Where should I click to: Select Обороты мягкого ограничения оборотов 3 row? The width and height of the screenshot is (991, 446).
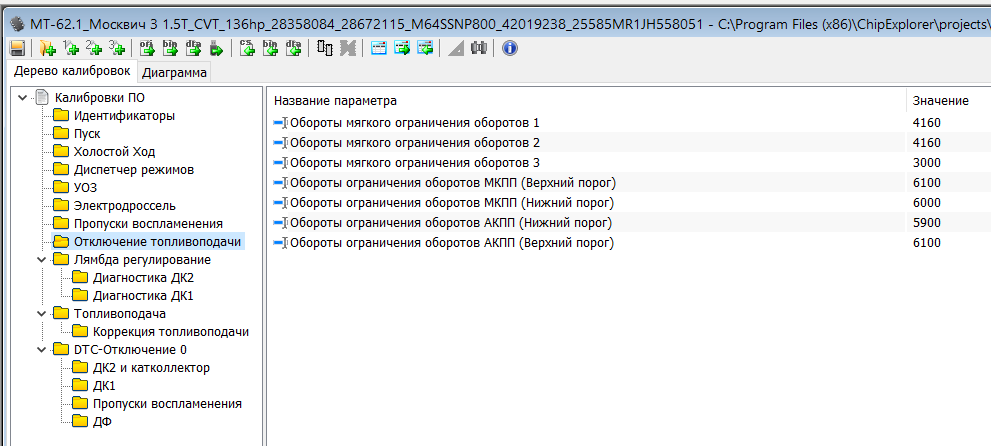(x=414, y=163)
